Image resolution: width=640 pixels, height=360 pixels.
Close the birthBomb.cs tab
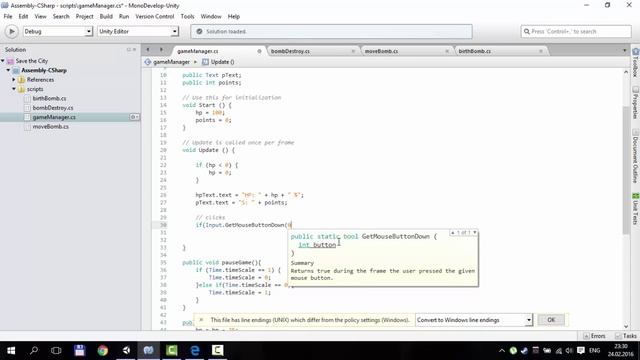541,51
